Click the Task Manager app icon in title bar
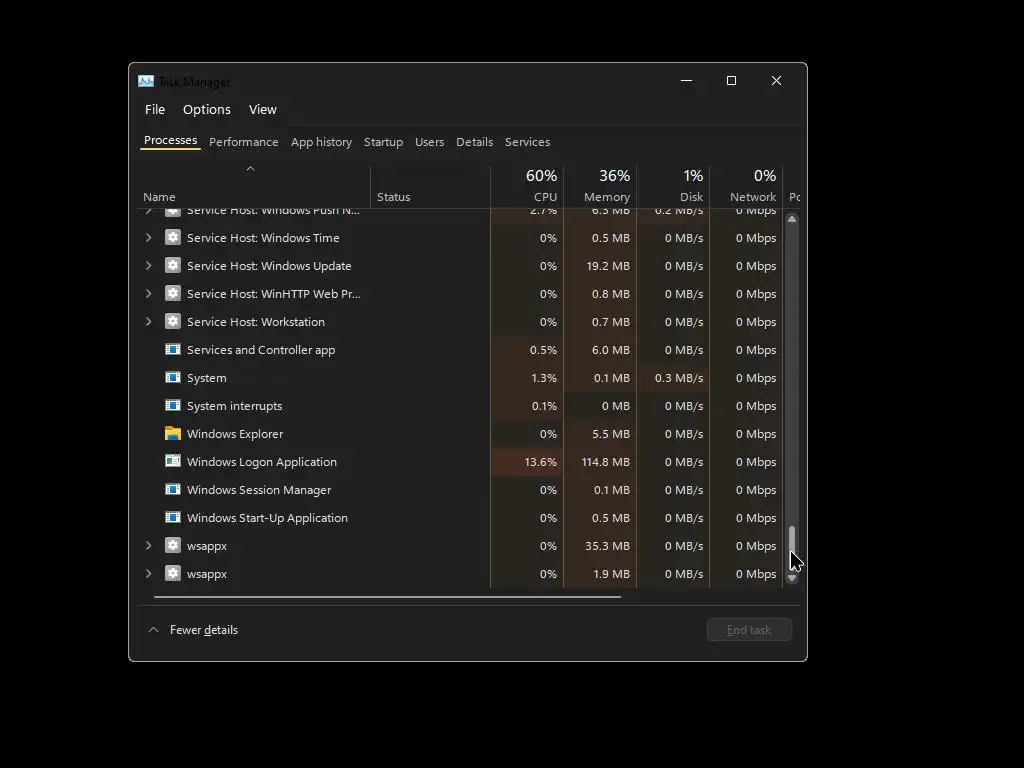The height and width of the screenshot is (768, 1024). 146,81
